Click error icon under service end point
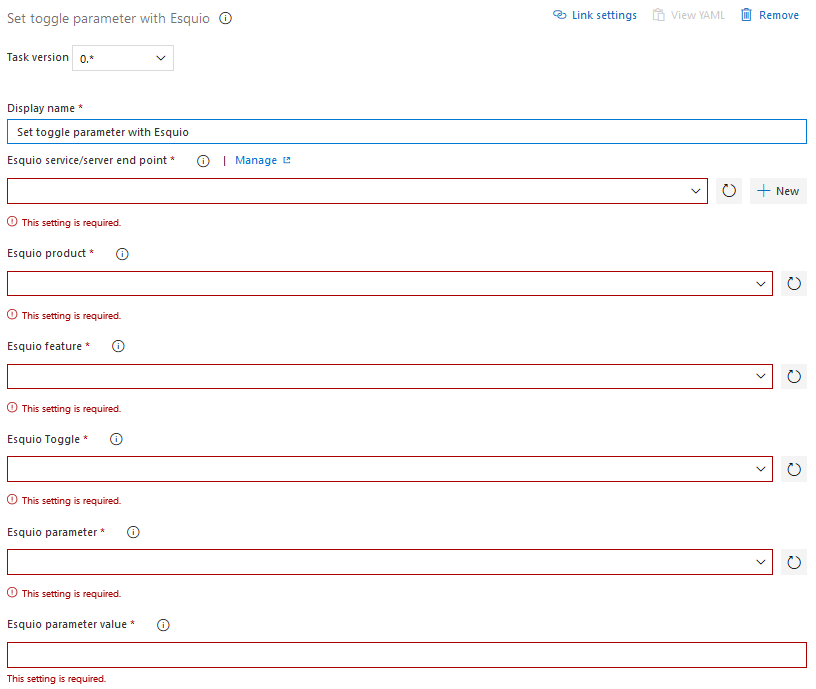816x689 pixels. click(x=12, y=222)
